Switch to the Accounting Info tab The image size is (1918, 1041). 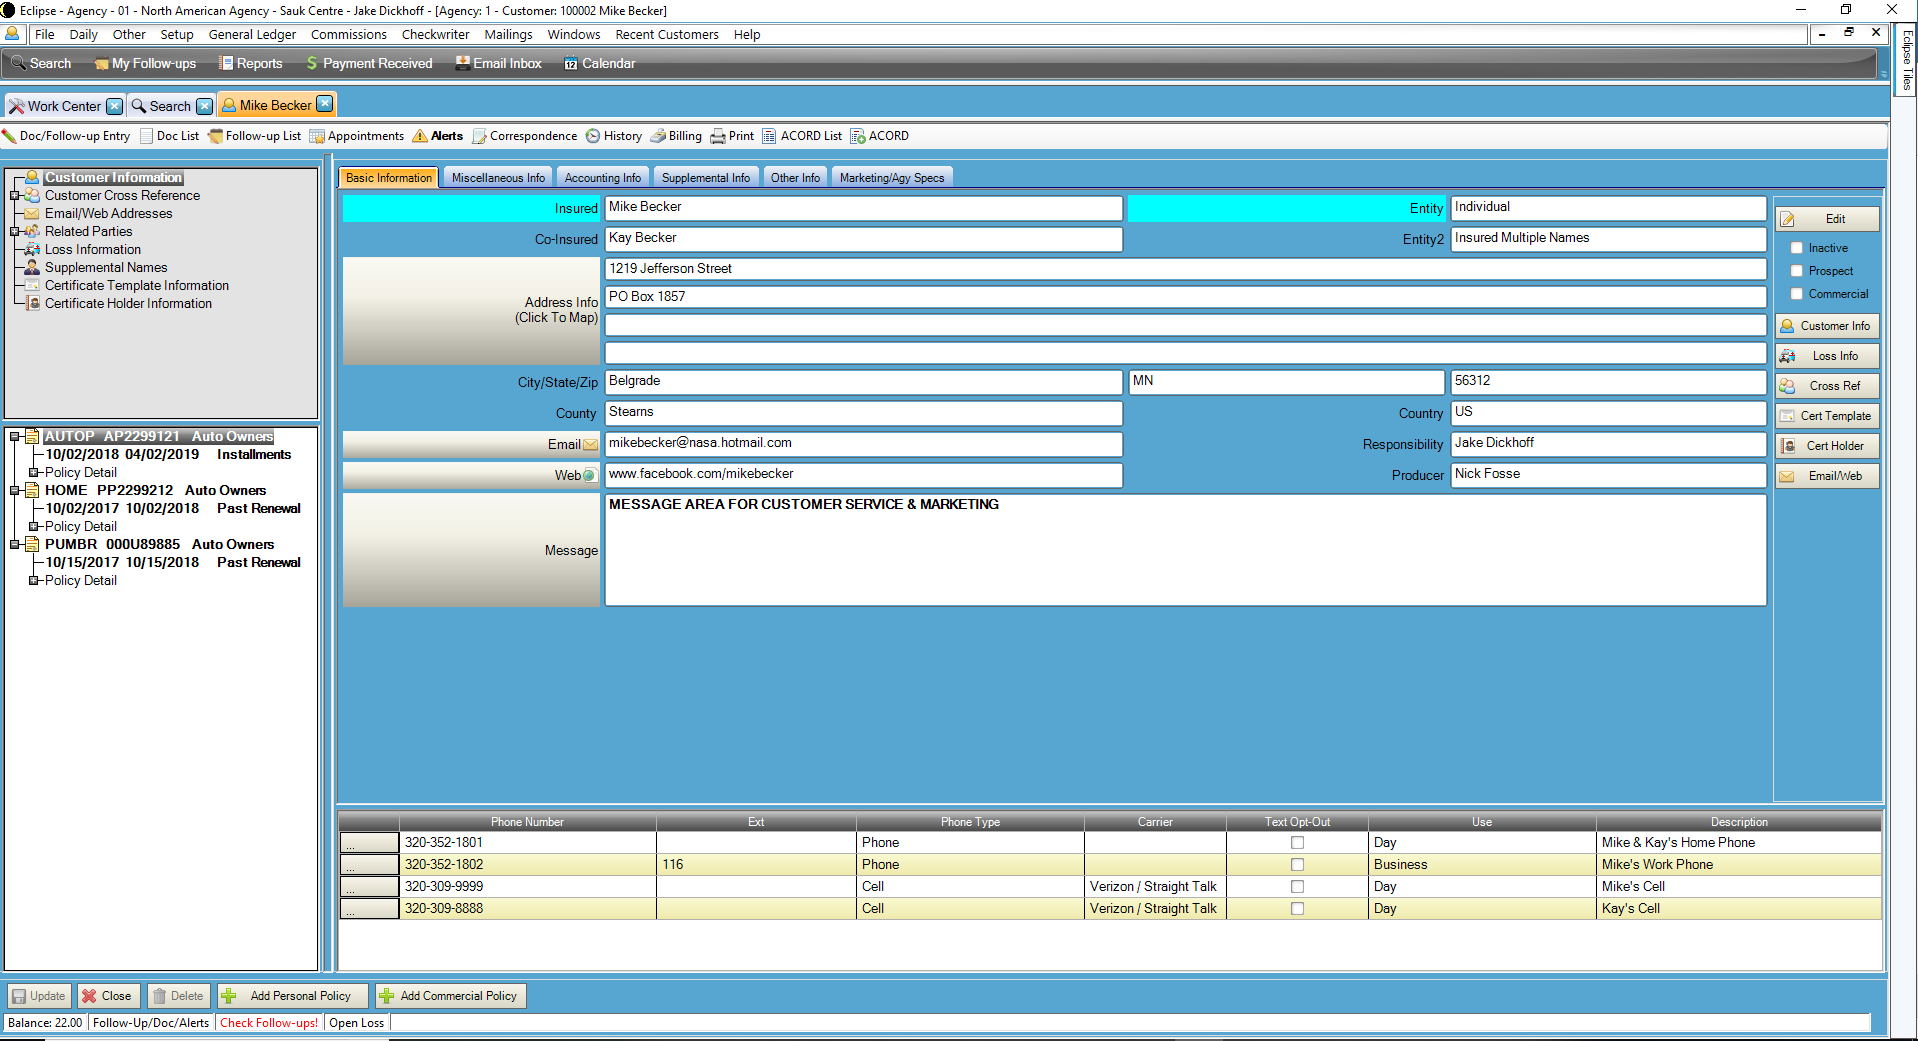tap(603, 178)
